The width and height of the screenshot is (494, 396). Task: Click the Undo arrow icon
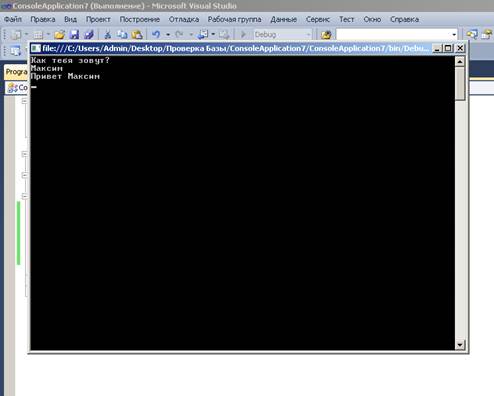click(156, 34)
